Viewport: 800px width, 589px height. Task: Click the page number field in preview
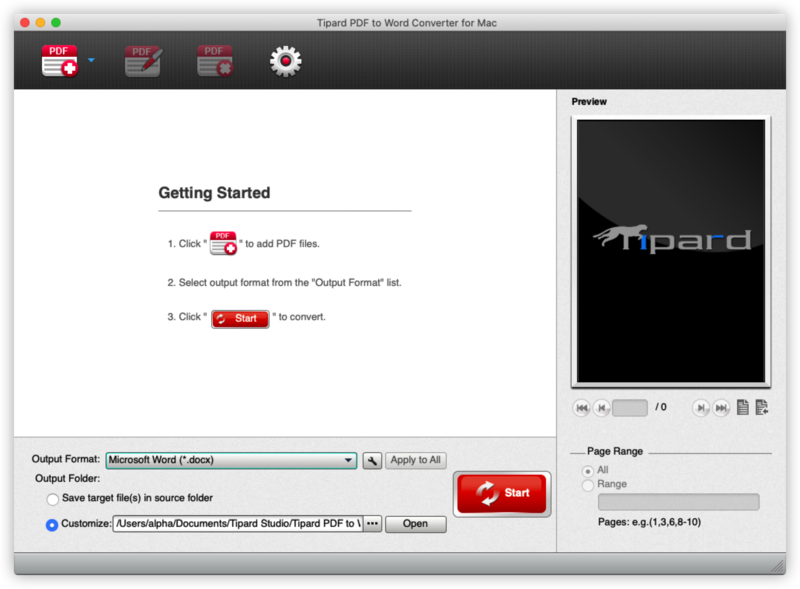click(630, 408)
